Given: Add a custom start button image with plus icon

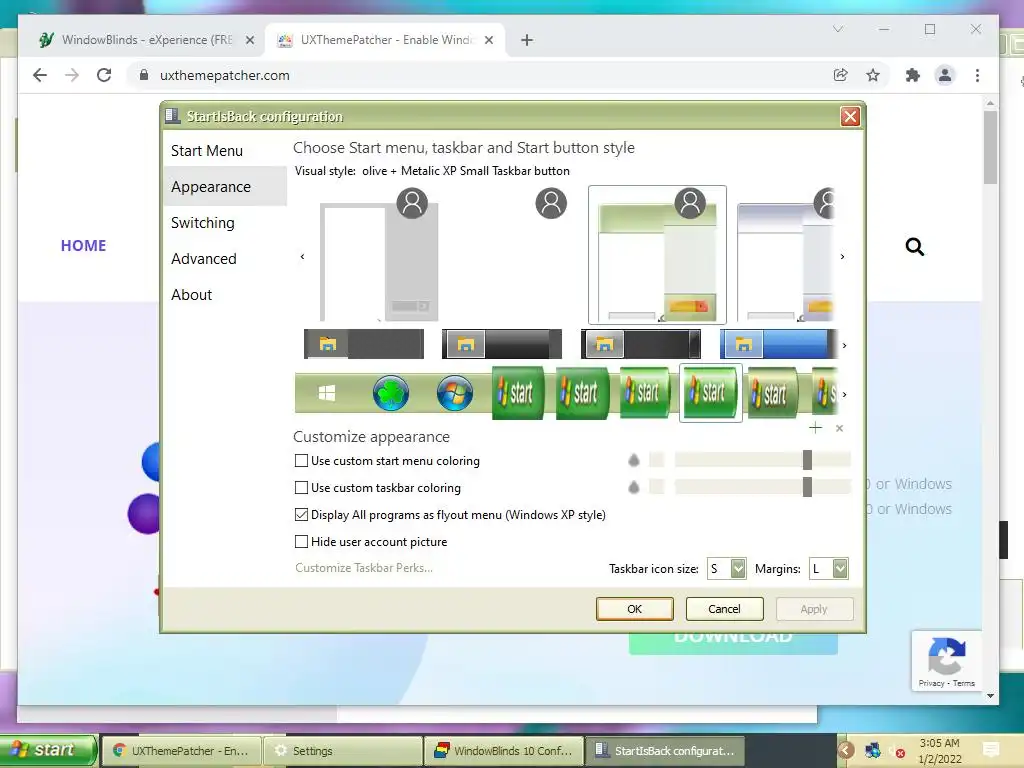Looking at the screenshot, I should [x=815, y=428].
